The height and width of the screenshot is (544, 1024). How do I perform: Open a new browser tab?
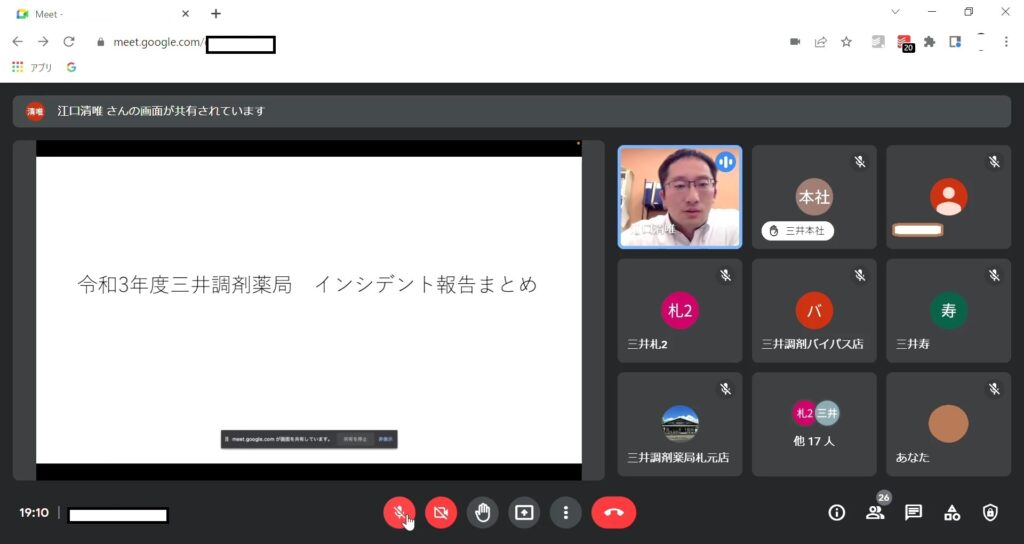coord(216,14)
